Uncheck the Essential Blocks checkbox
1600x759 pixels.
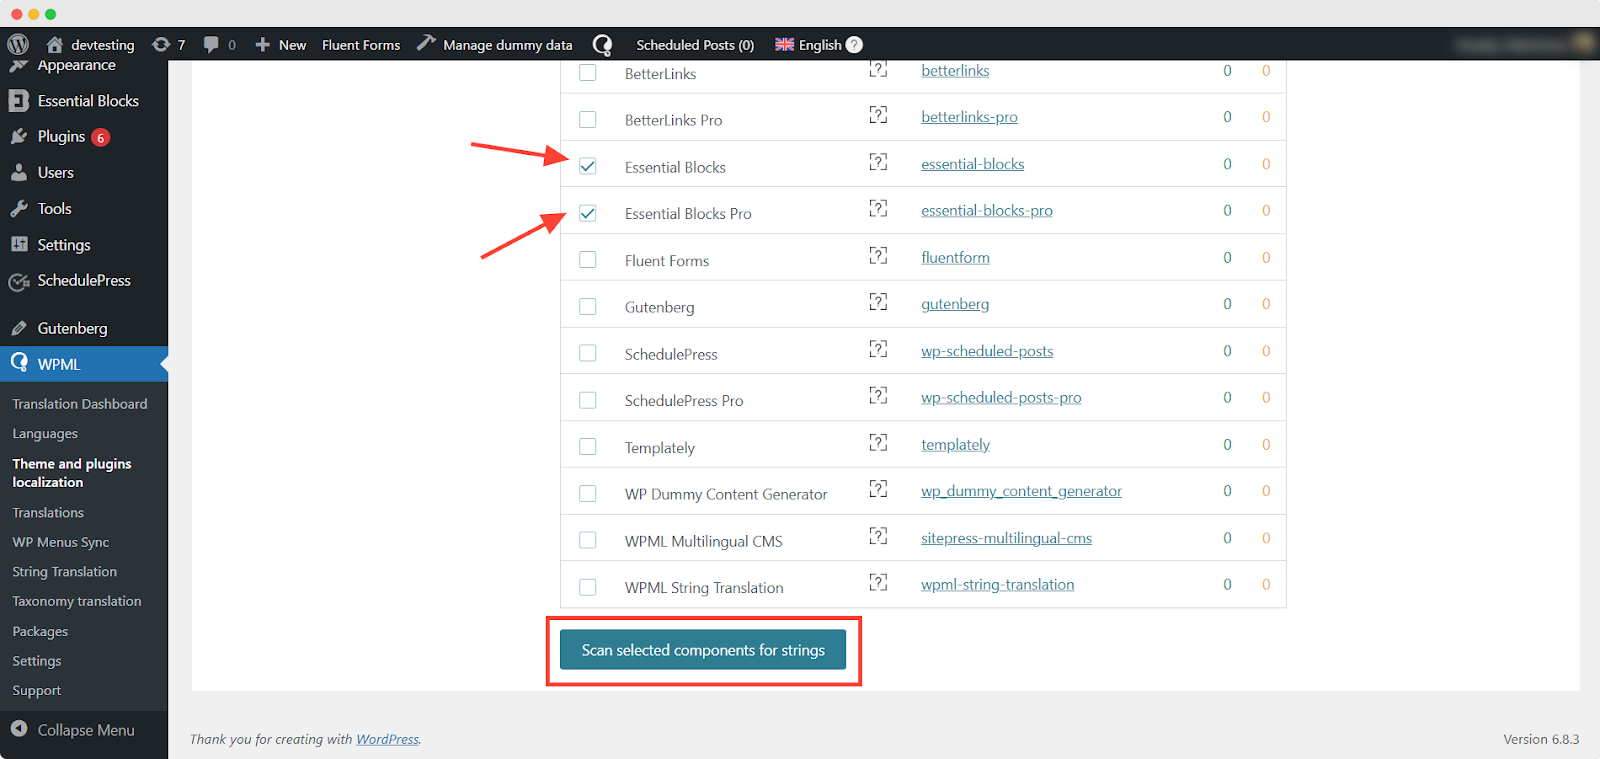point(588,166)
